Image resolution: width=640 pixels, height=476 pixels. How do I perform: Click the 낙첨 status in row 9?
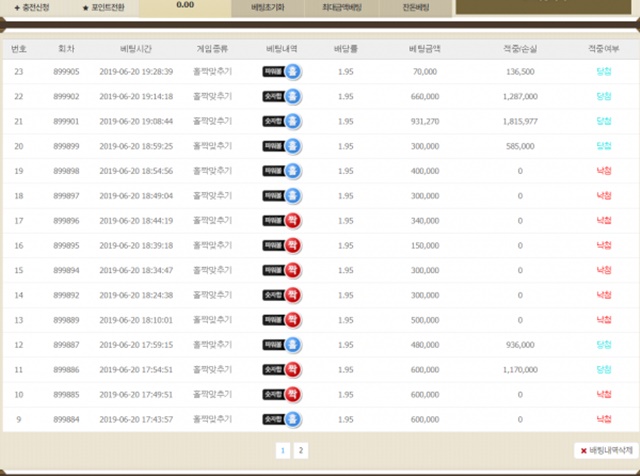tap(604, 419)
